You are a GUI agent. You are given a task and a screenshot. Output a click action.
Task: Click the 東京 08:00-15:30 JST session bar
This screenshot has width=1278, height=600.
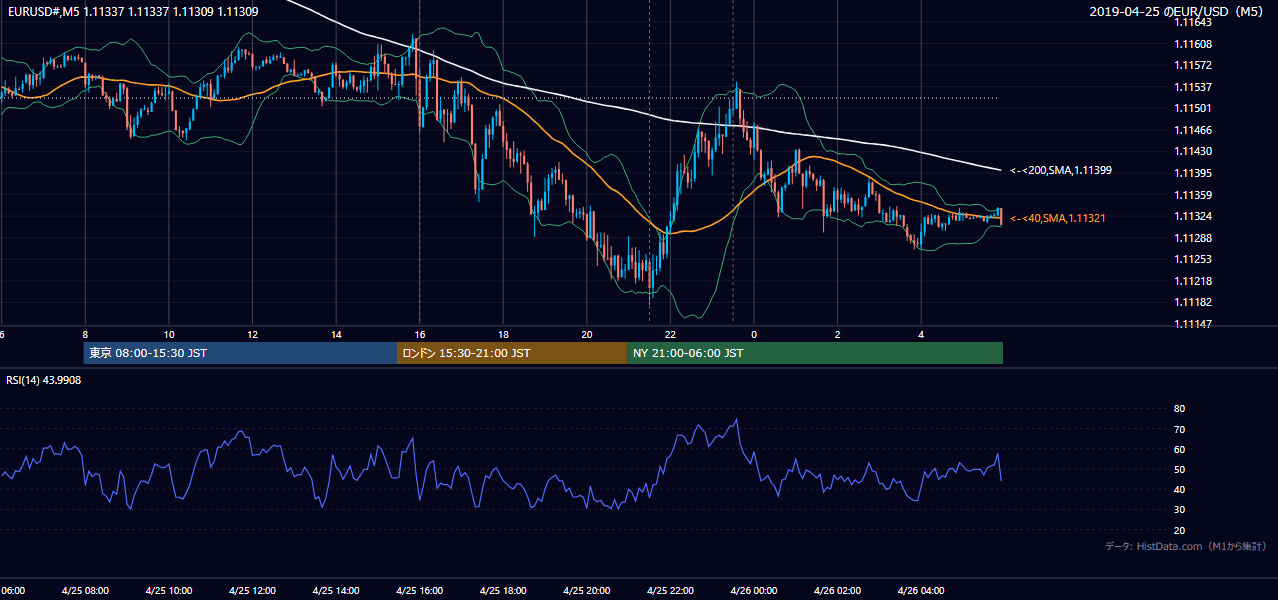point(240,353)
